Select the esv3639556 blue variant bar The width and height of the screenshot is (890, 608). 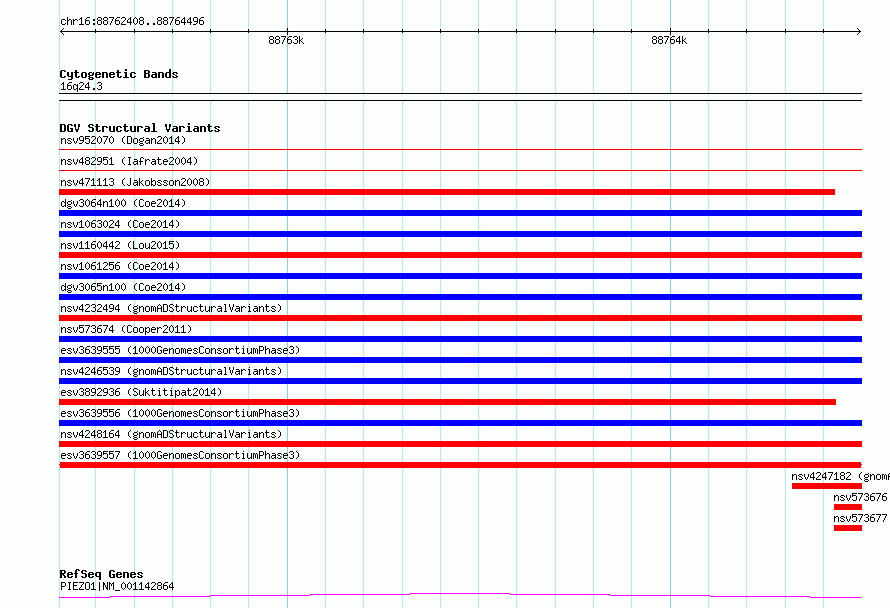tap(460, 423)
